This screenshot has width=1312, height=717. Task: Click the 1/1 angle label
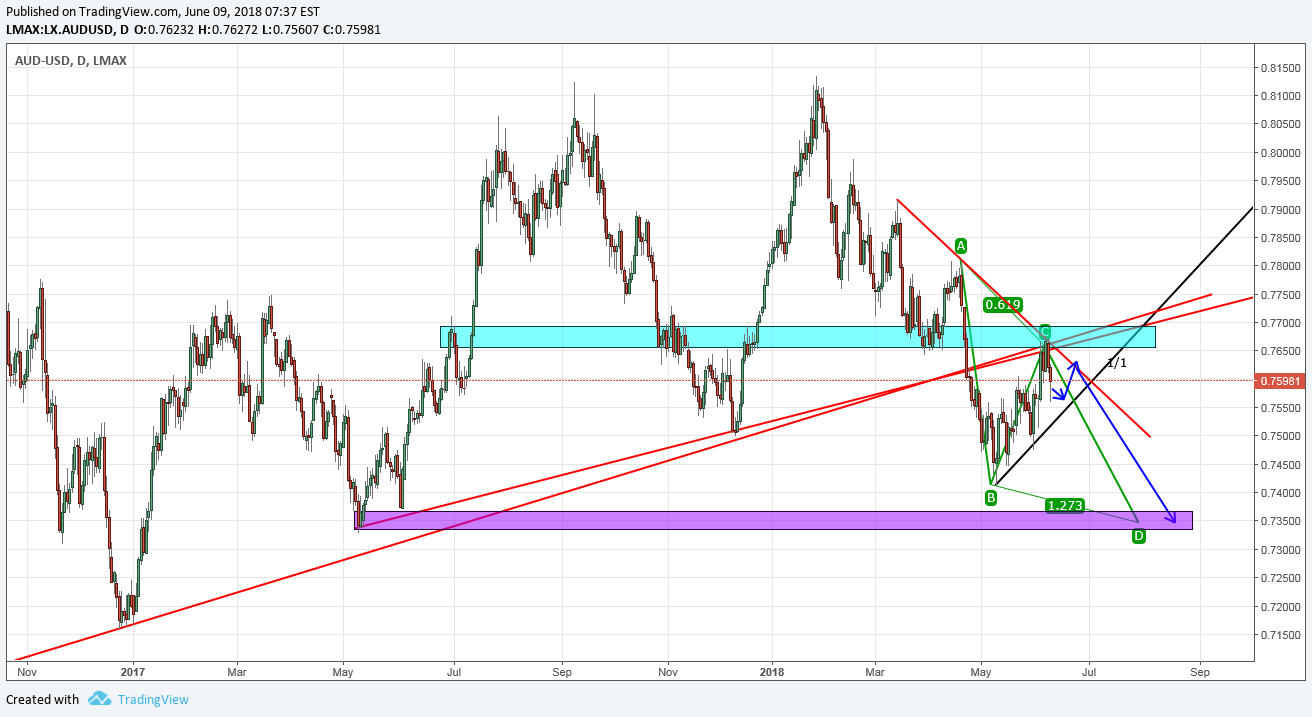click(1117, 362)
